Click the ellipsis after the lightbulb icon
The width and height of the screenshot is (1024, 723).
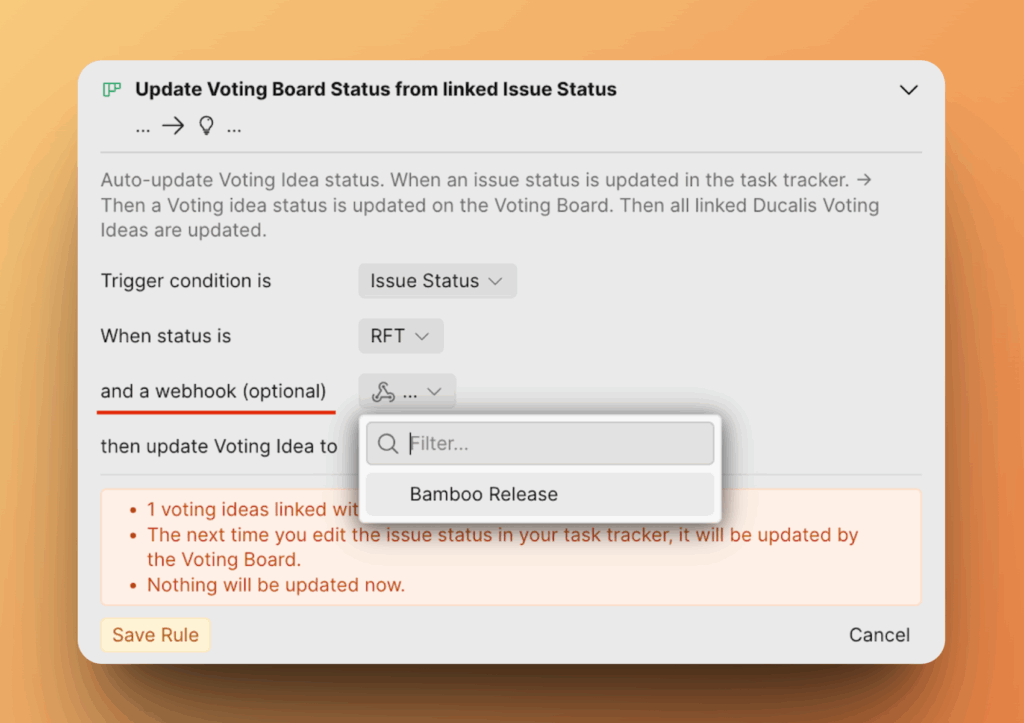pos(234,128)
